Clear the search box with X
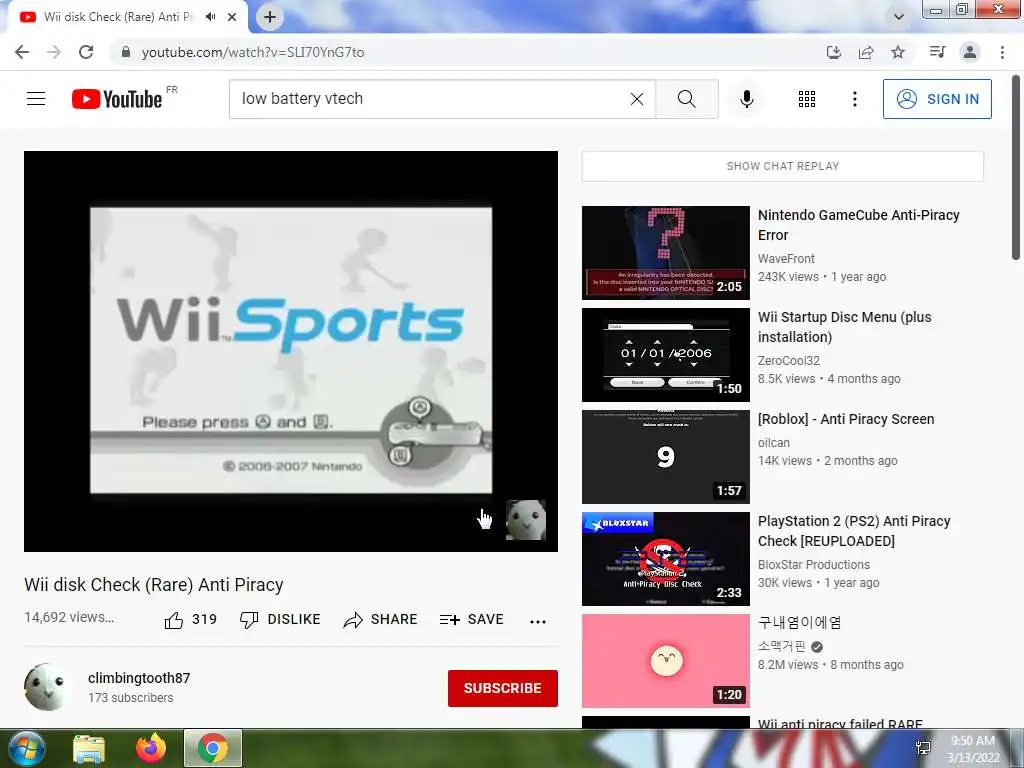Screen dimensions: 1024x768 pos(637,99)
